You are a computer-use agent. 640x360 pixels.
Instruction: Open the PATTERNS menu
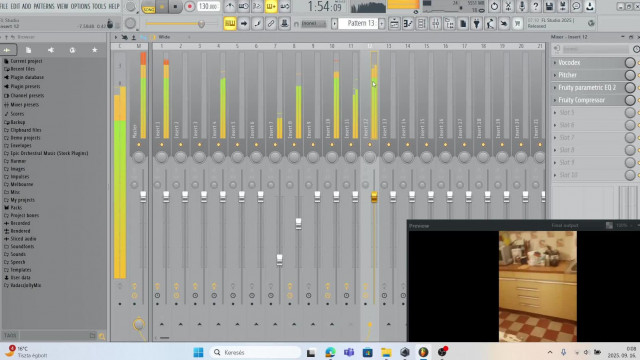[44, 6]
